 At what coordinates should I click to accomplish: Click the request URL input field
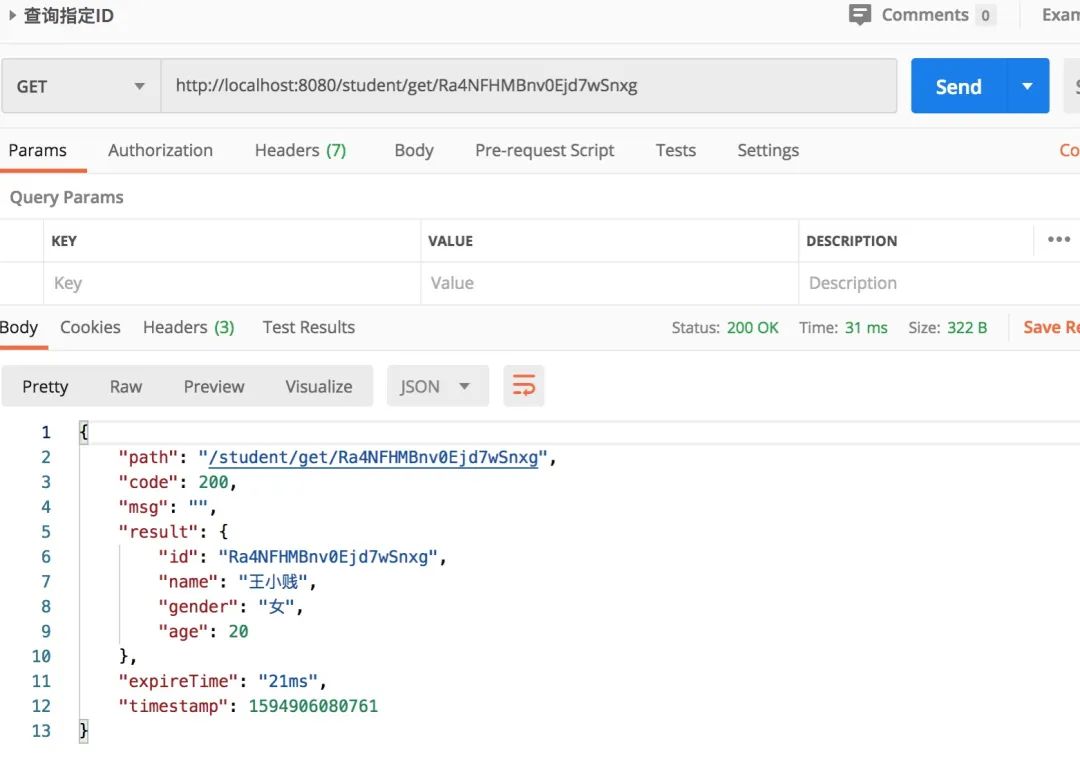[x=528, y=86]
